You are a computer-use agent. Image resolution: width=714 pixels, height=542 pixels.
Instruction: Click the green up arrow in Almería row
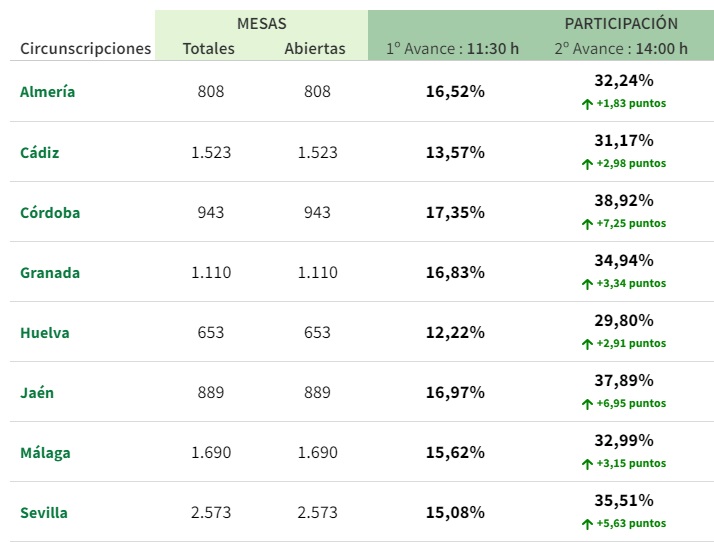pos(587,103)
